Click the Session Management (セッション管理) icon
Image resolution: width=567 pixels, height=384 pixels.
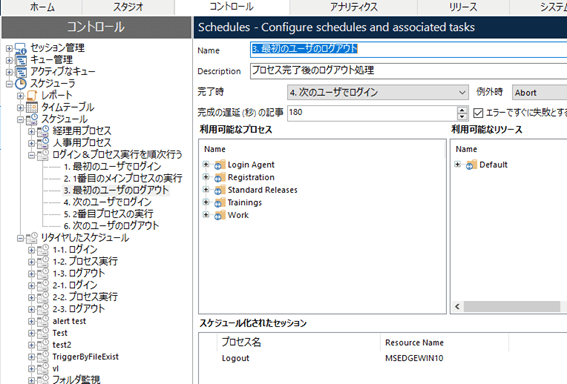21,48
